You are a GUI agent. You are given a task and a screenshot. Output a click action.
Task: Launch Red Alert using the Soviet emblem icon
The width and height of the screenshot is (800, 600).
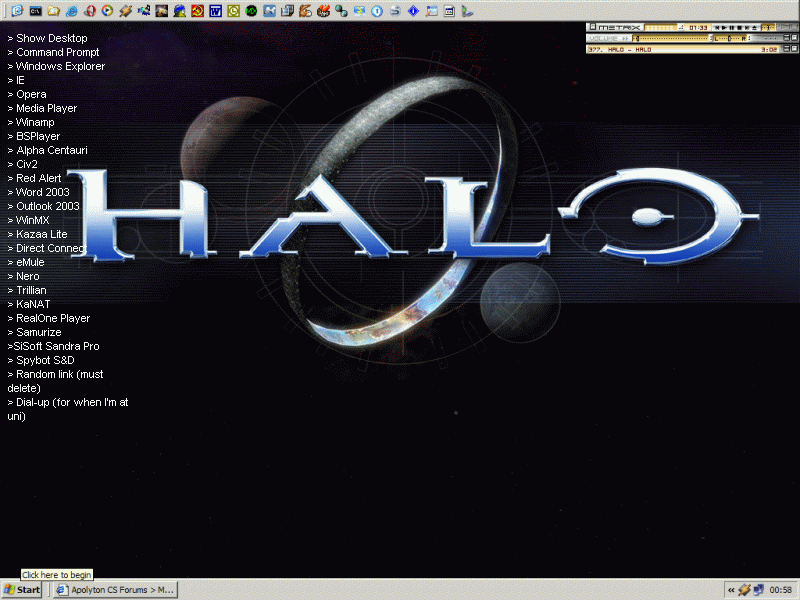point(197,11)
